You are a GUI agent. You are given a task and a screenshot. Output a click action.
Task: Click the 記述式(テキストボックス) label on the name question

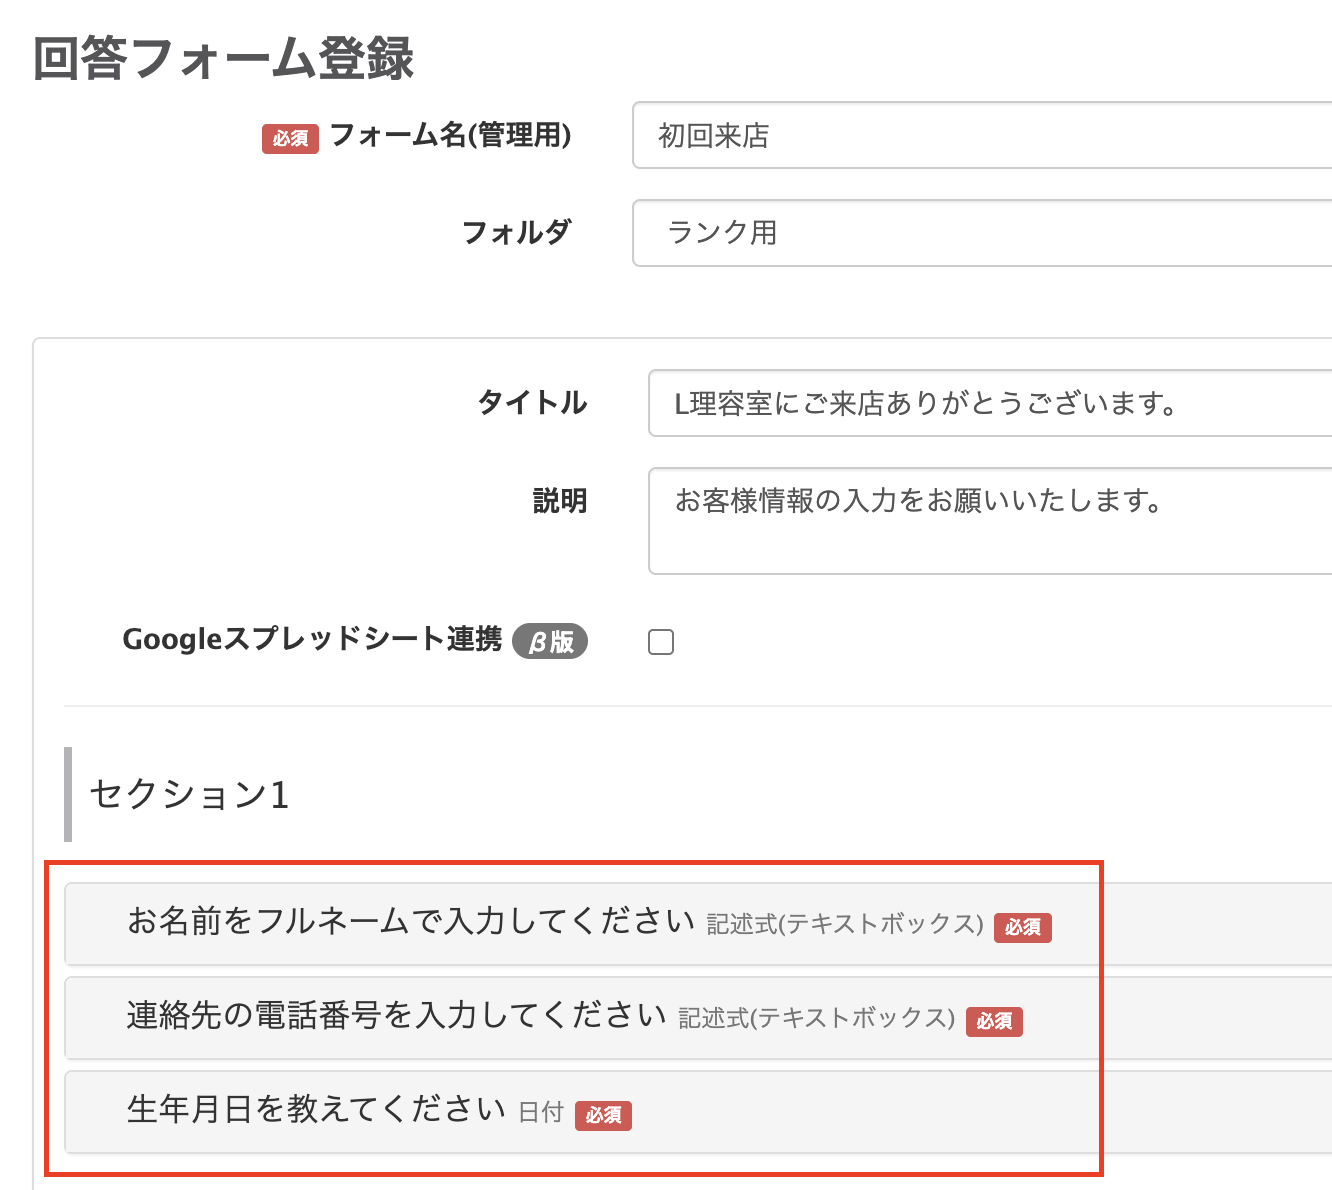845,926
